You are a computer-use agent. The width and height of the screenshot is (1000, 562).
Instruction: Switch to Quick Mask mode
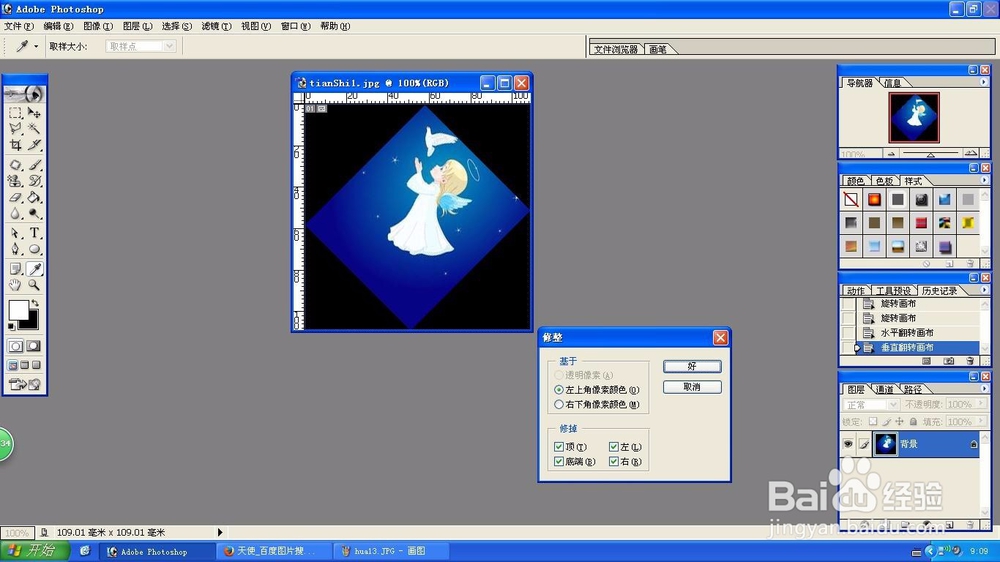34,346
